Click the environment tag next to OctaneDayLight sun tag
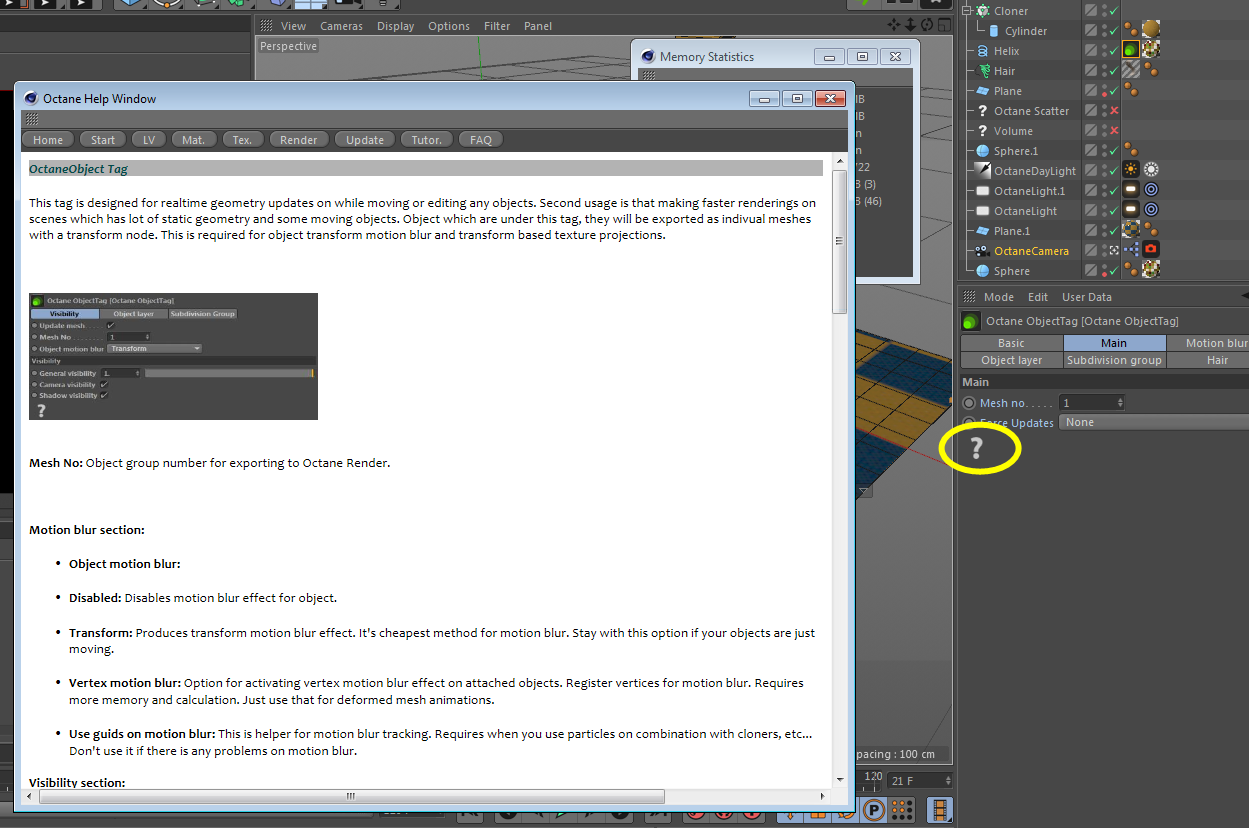 point(1151,170)
